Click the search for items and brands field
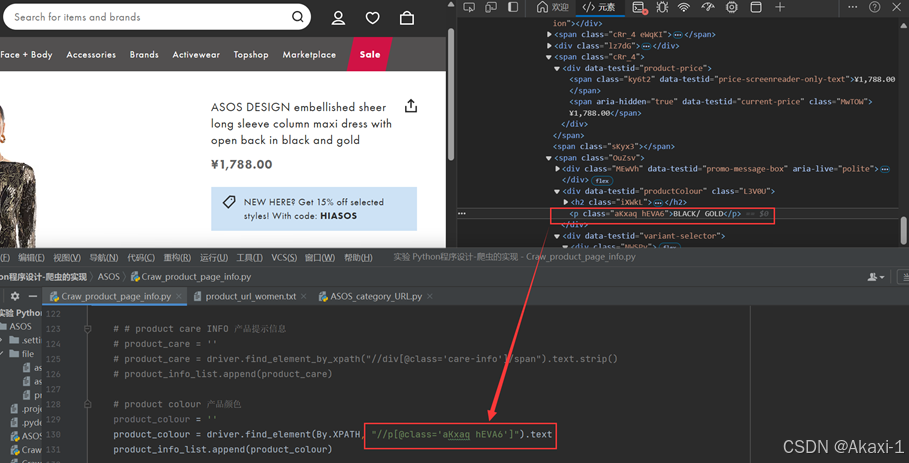The height and width of the screenshot is (463, 909). [157, 17]
